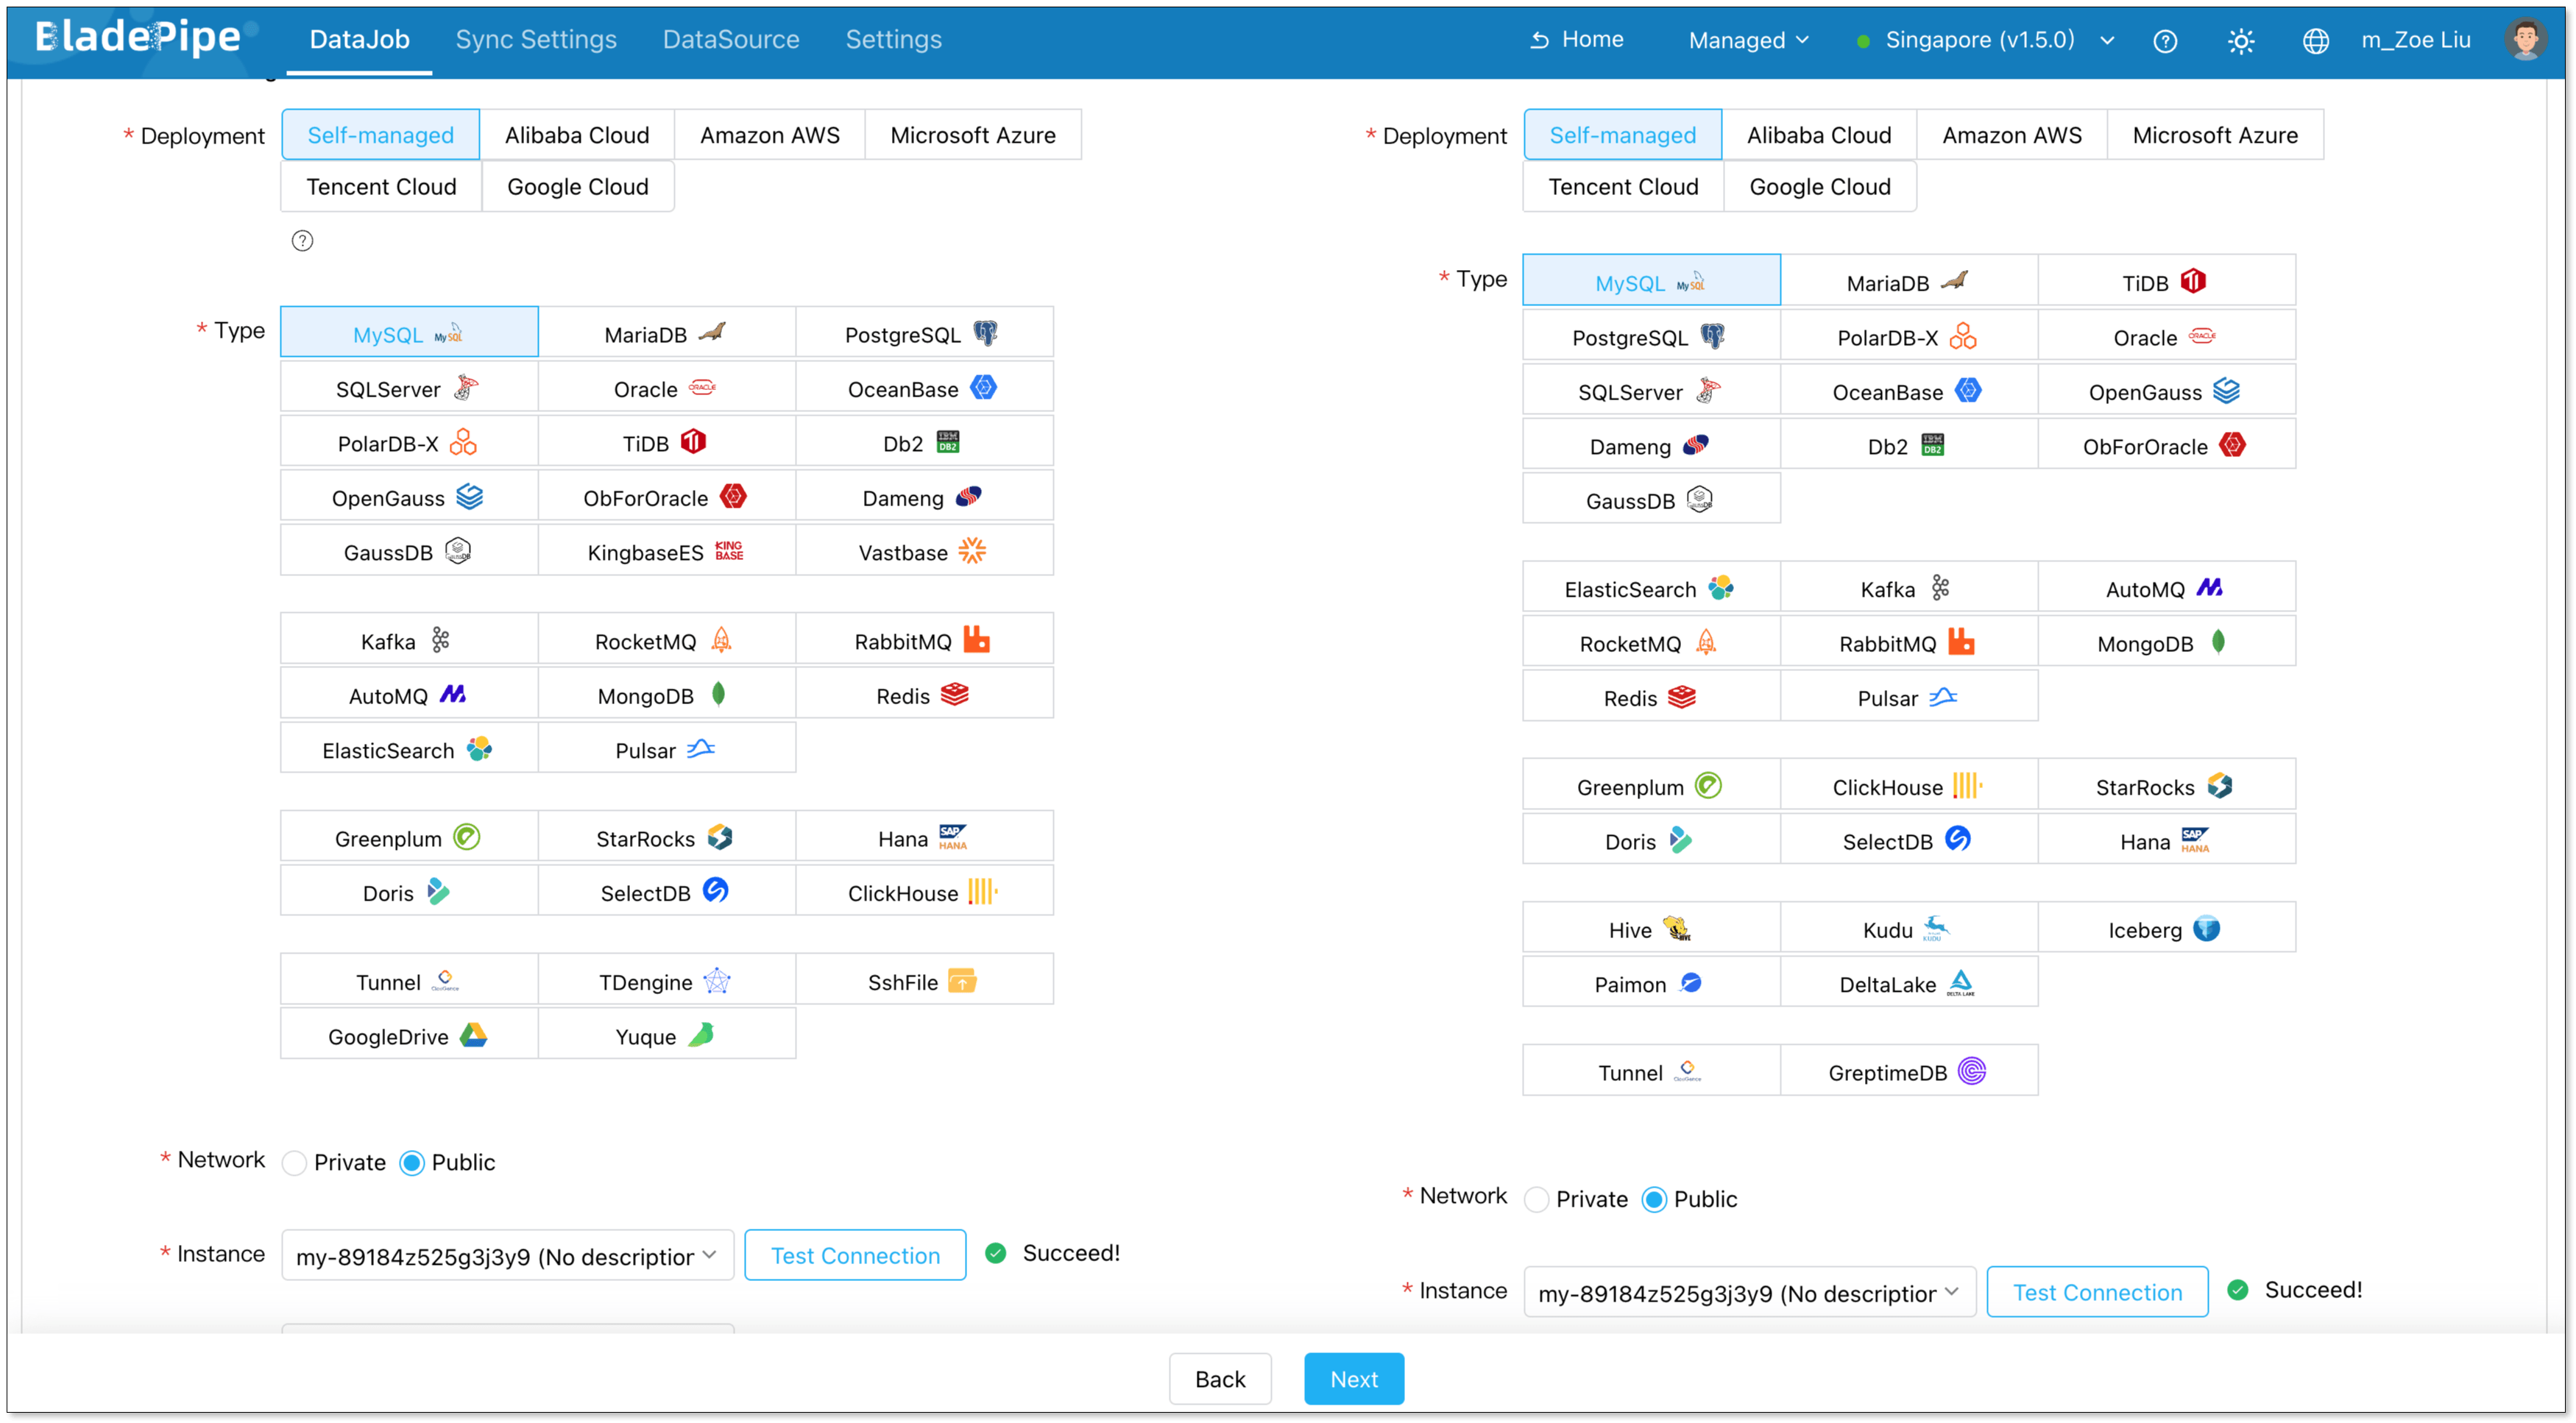Viewport: 2576px width, 1423px height.
Task: Click the left Test Connection button
Action: pyautogui.click(x=855, y=1255)
